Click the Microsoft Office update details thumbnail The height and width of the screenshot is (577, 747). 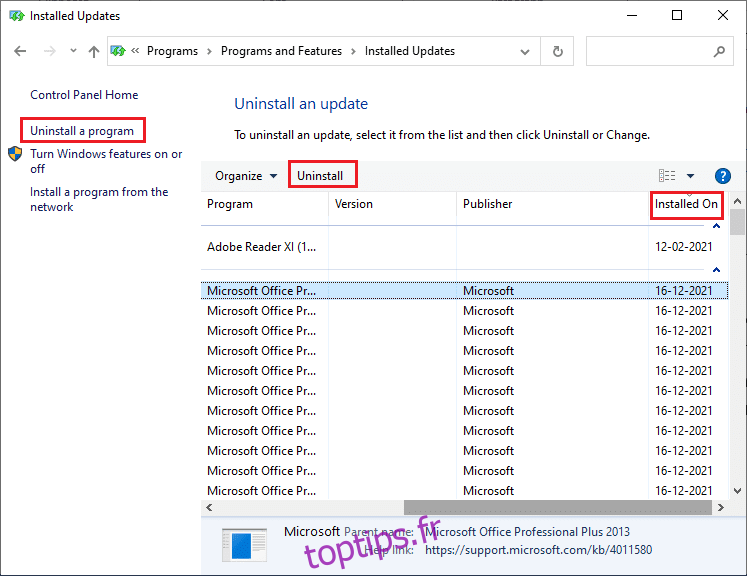click(241, 544)
